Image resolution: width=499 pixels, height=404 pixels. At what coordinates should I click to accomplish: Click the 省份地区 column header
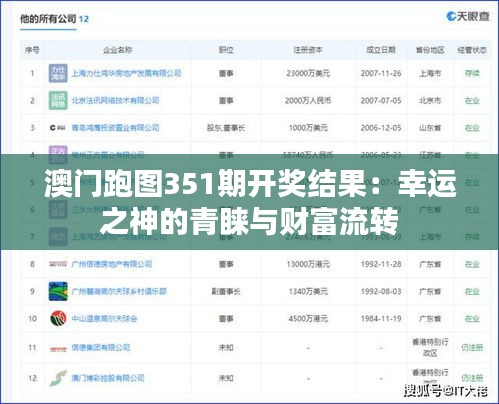coord(430,50)
